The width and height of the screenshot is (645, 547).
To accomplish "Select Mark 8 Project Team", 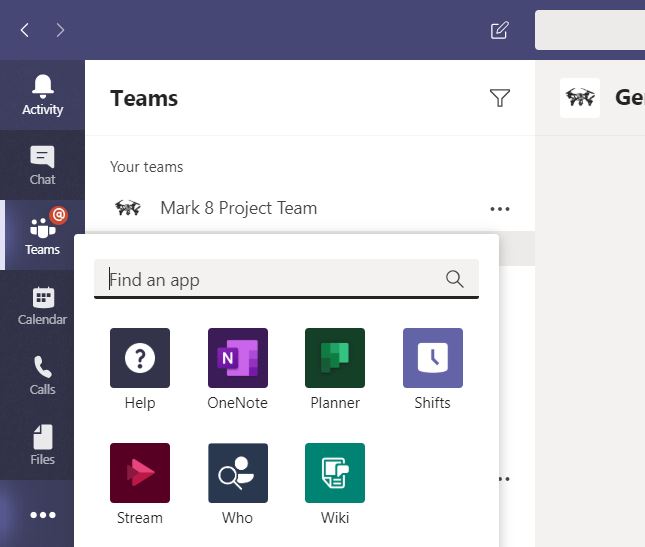I will click(238, 208).
